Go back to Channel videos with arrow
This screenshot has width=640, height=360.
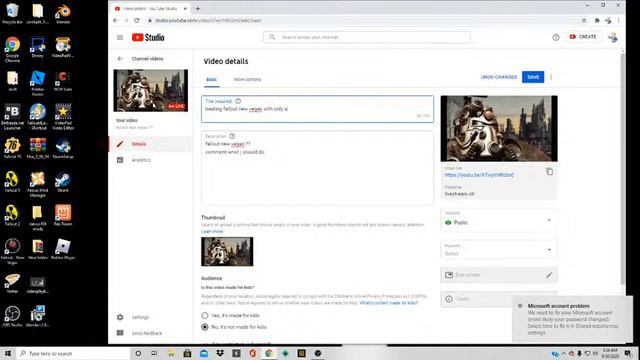point(120,59)
